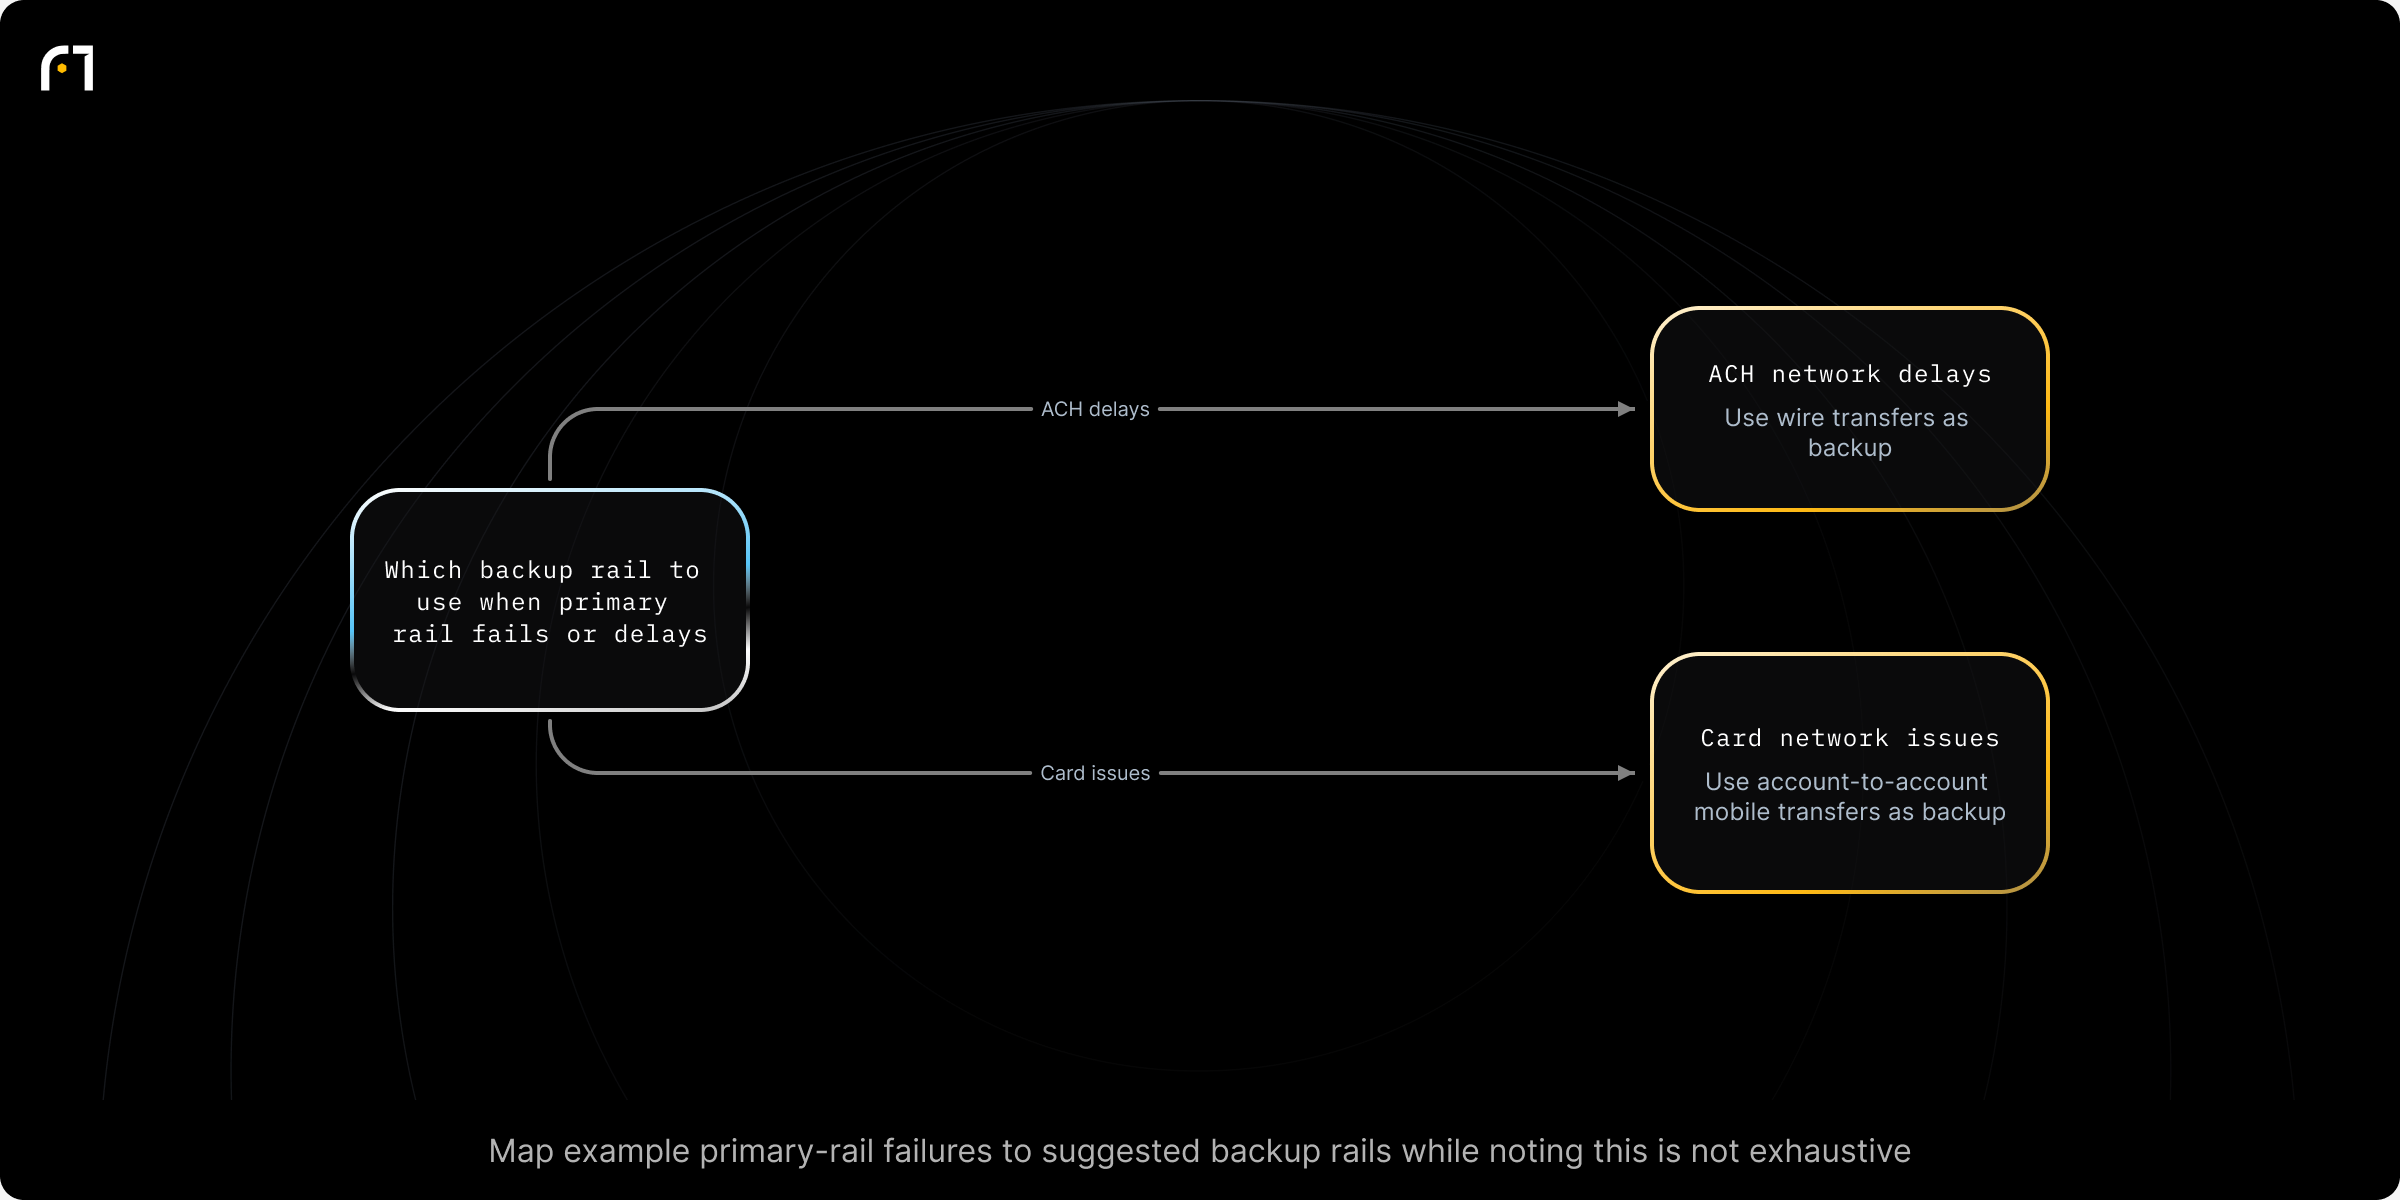Image resolution: width=2400 pixels, height=1200 pixels.
Task: Select the 'Which backup rail to use' decision node
Action: [x=550, y=600]
